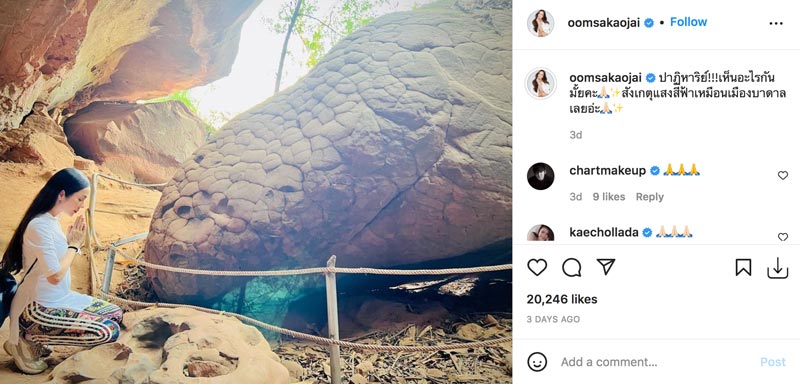This screenshot has width=800, height=384.
Task: Submit the comment with Post button
Action: click(773, 362)
